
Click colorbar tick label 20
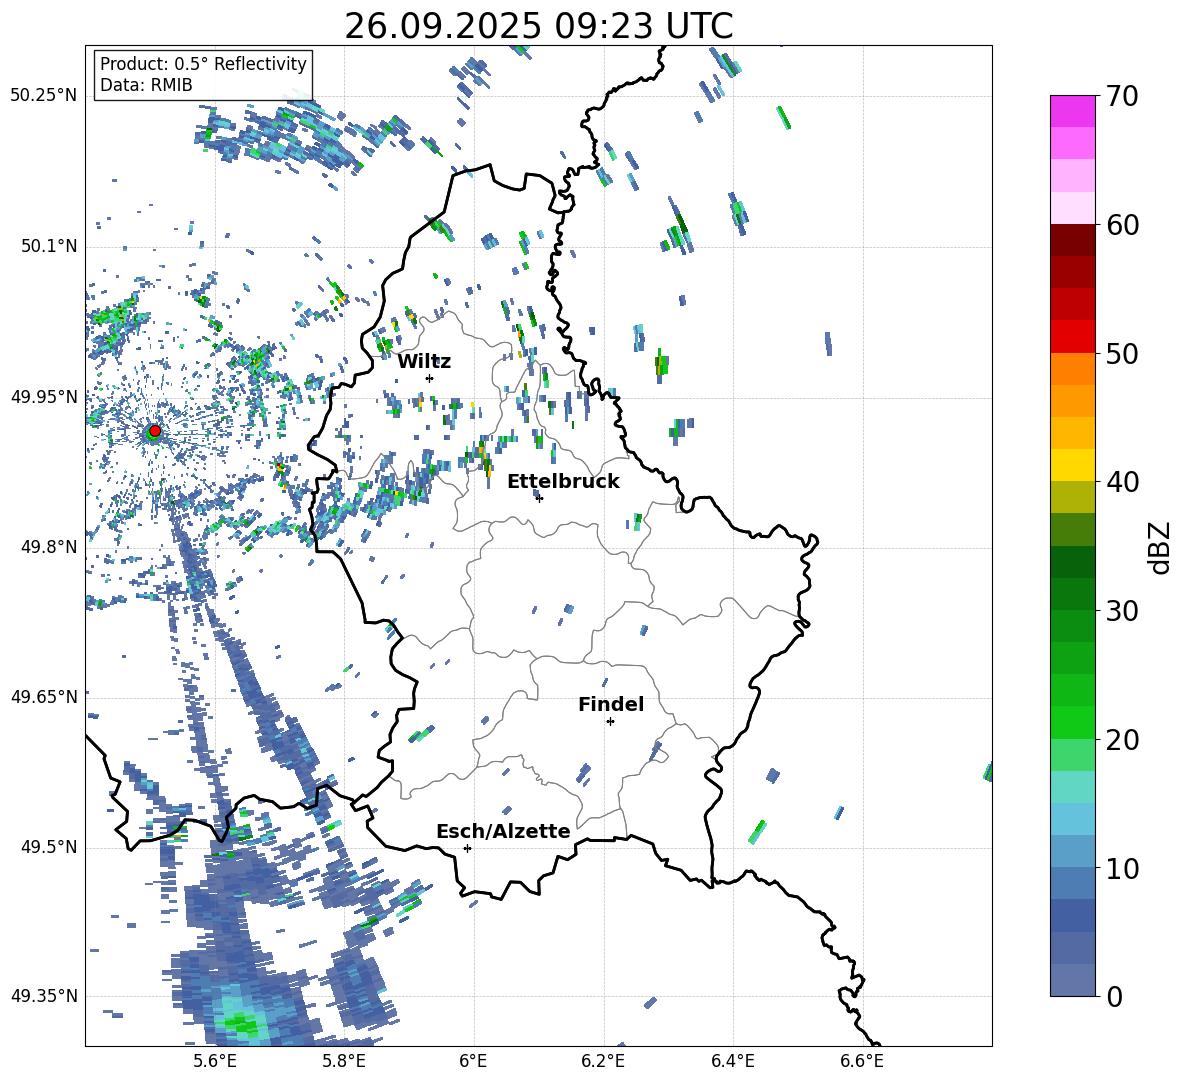click(1121, 740)
